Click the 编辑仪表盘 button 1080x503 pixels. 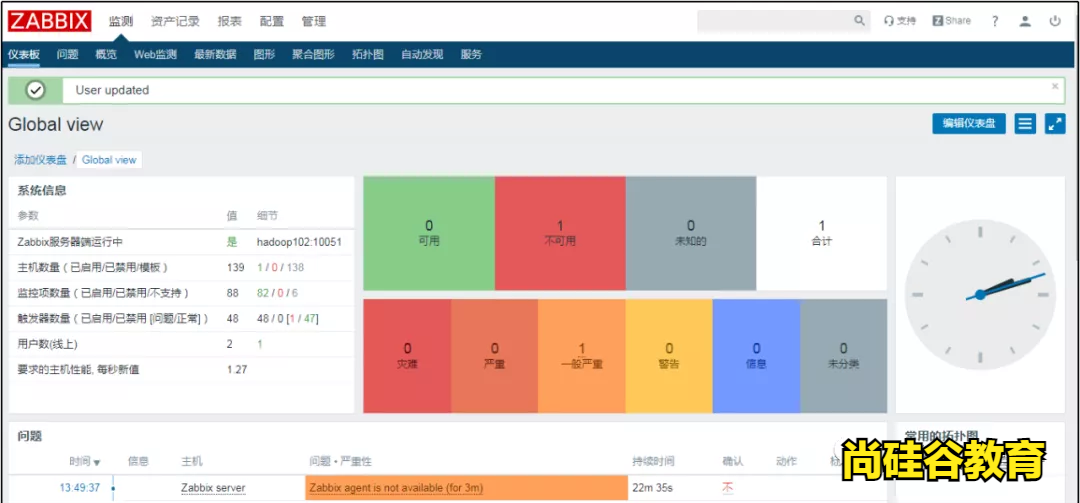pyautogui.click(x=969, y=124)
